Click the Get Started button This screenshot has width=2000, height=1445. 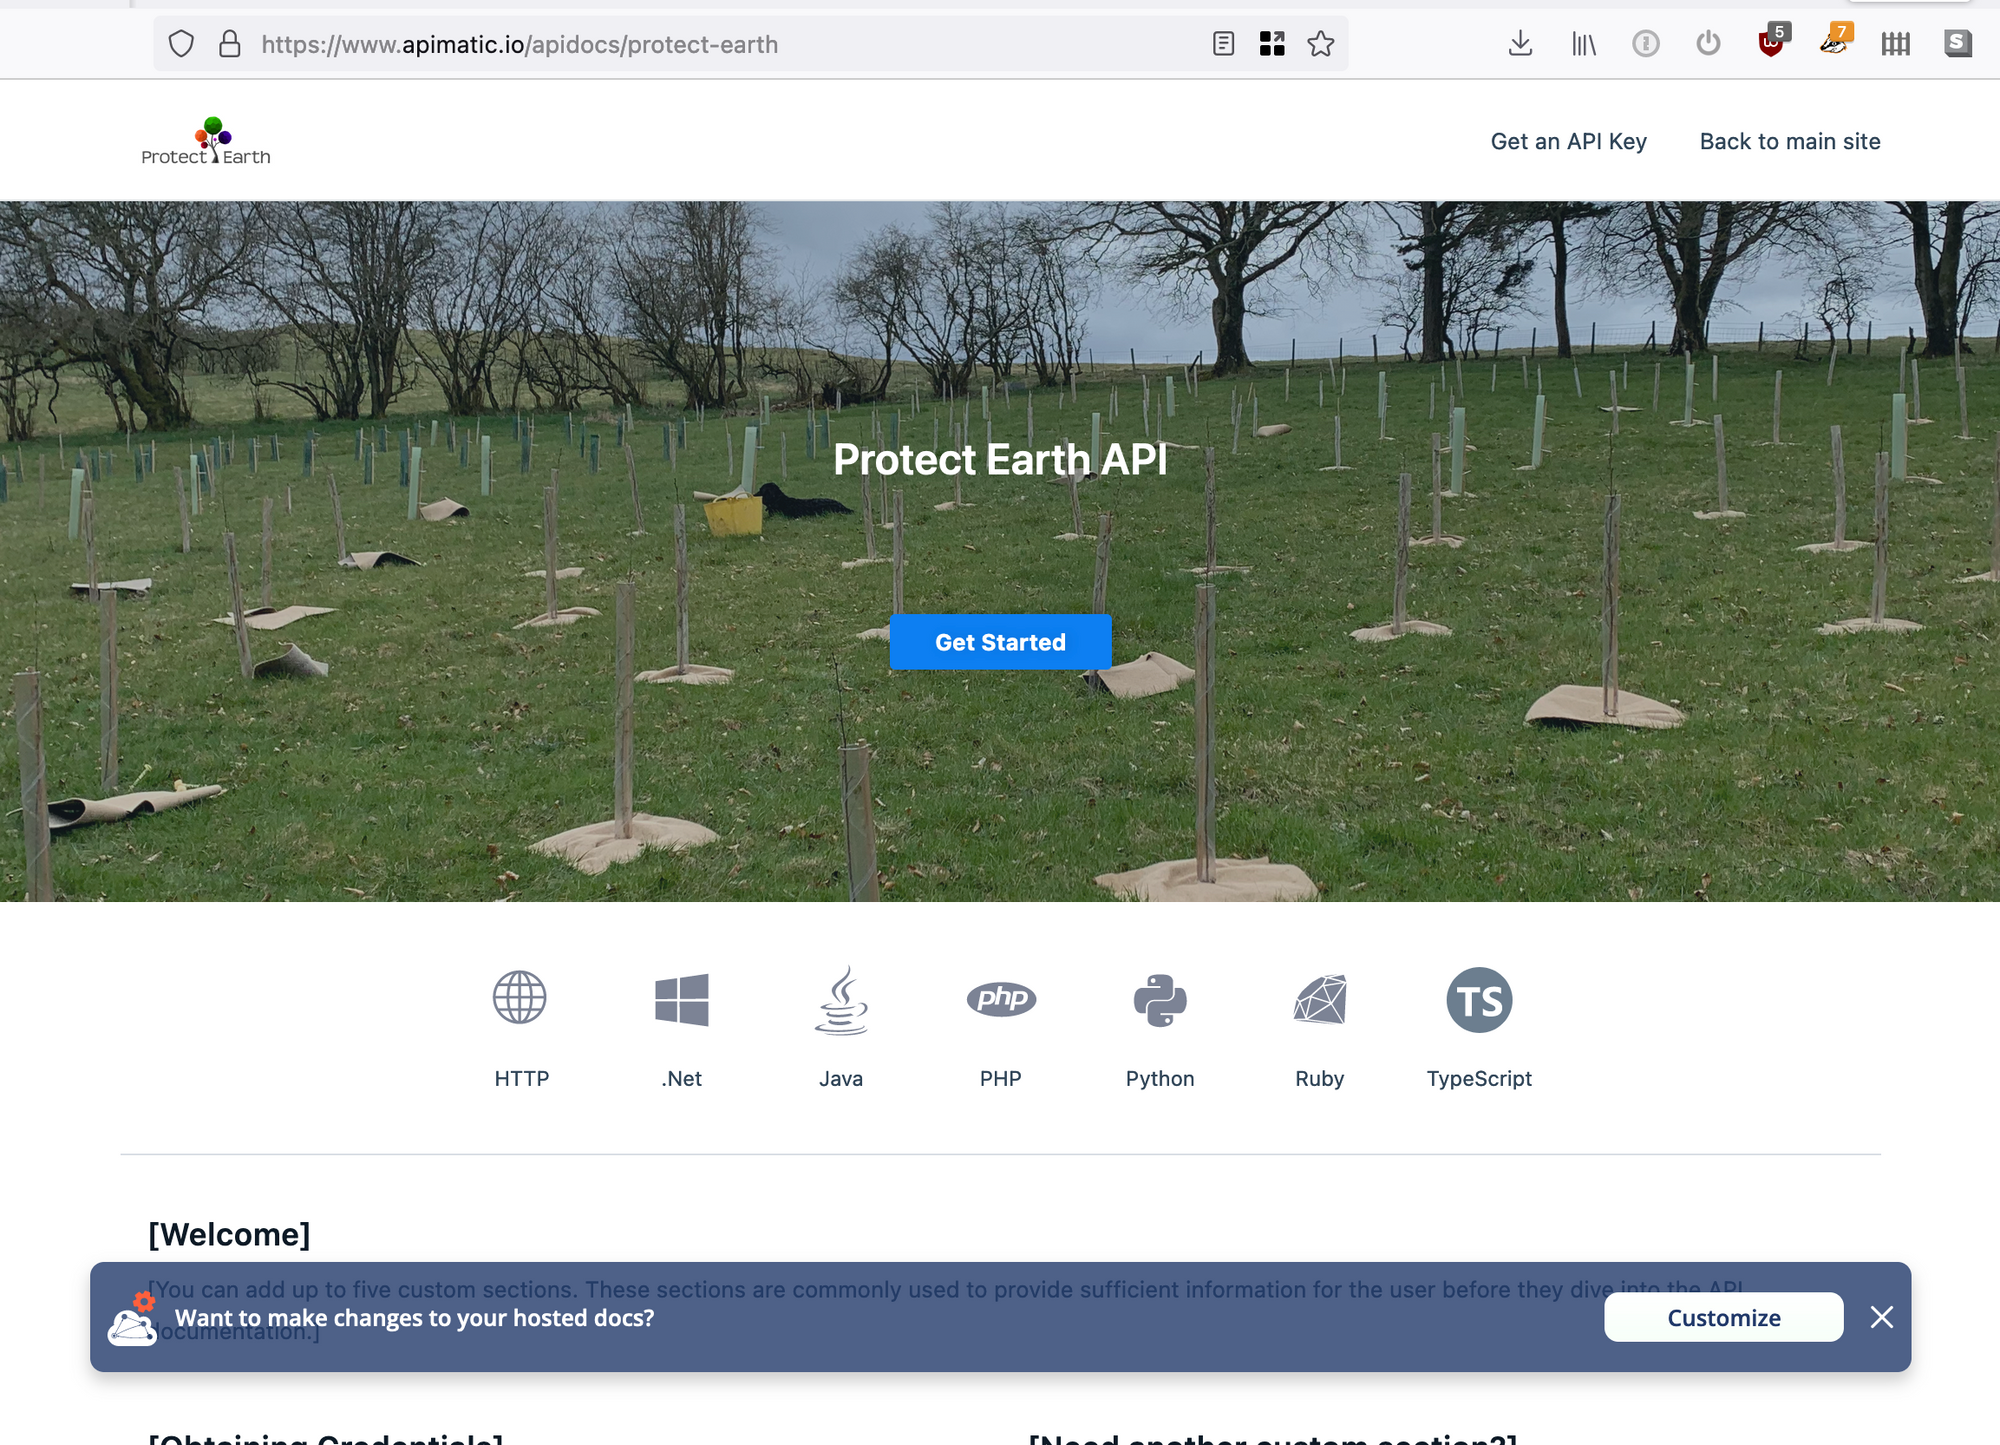coord(1000,642)
